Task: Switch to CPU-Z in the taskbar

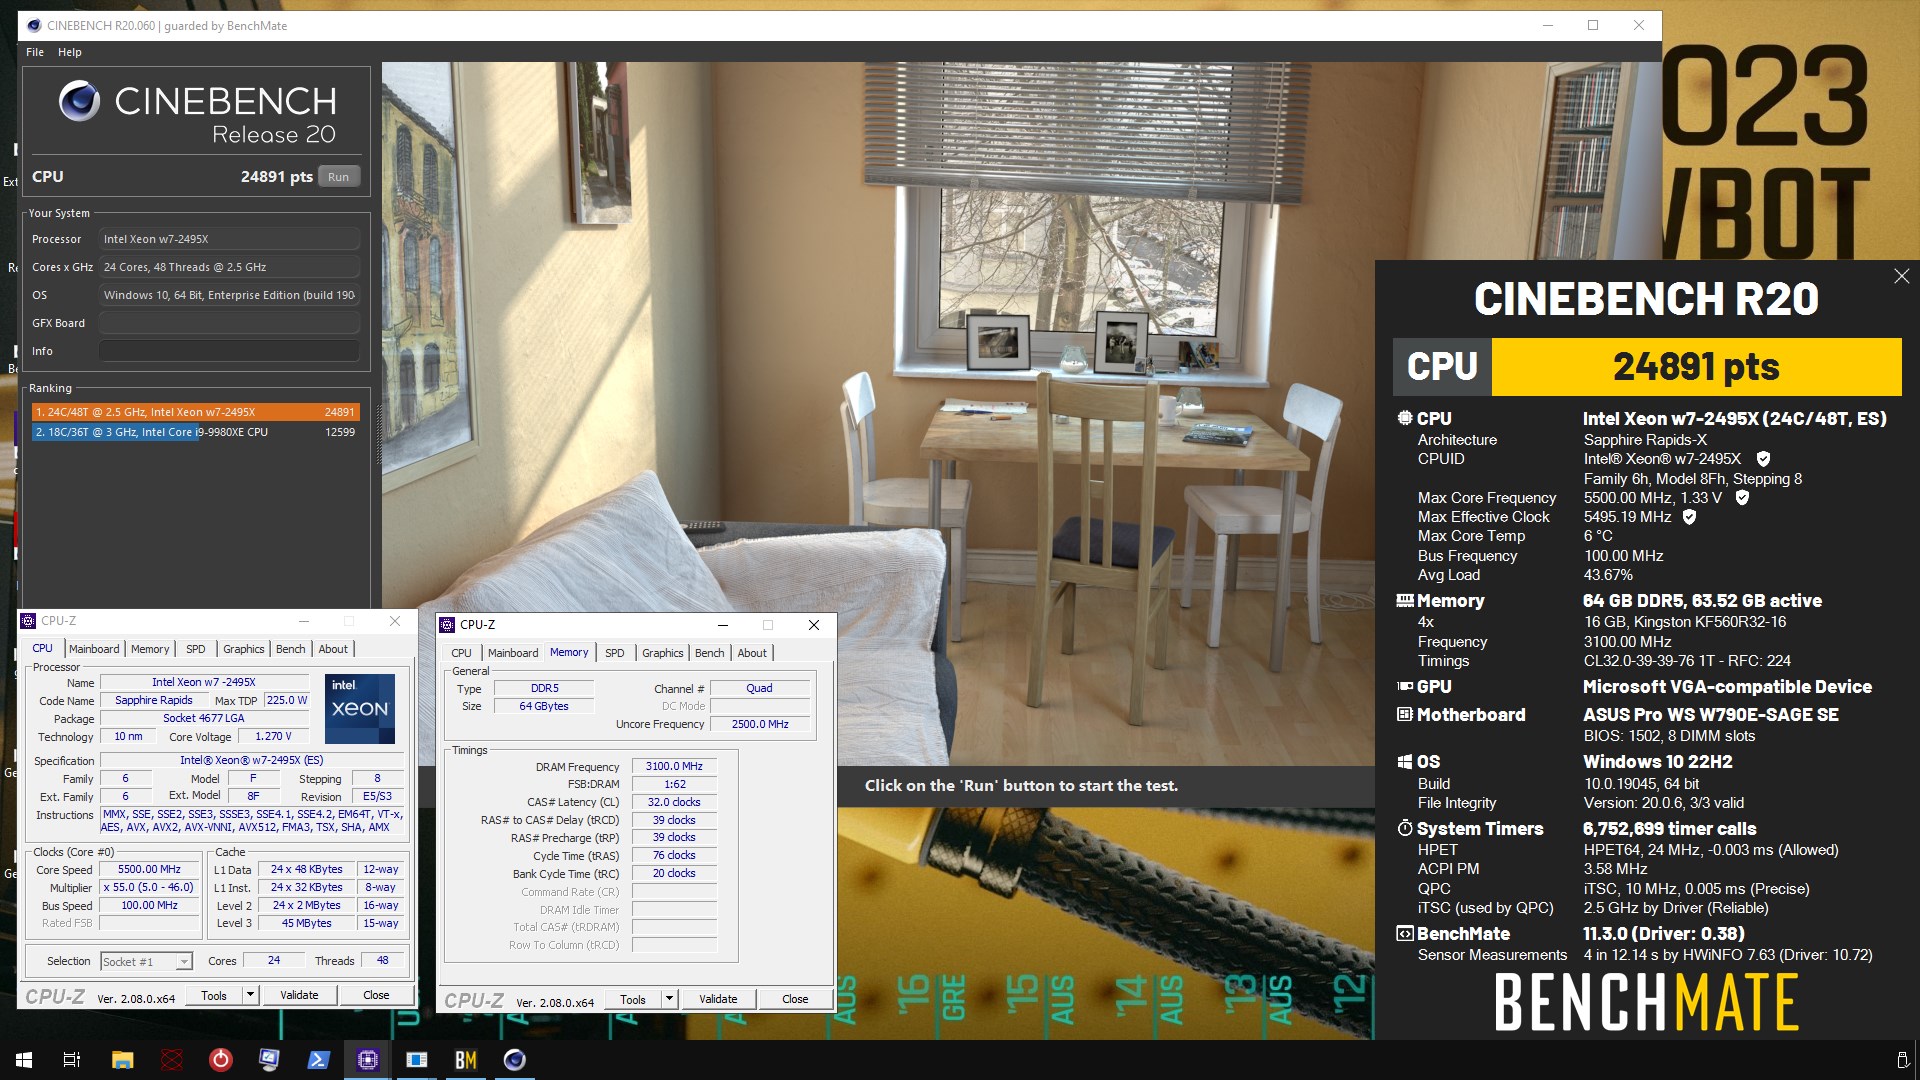Action: coord(368,1060)
